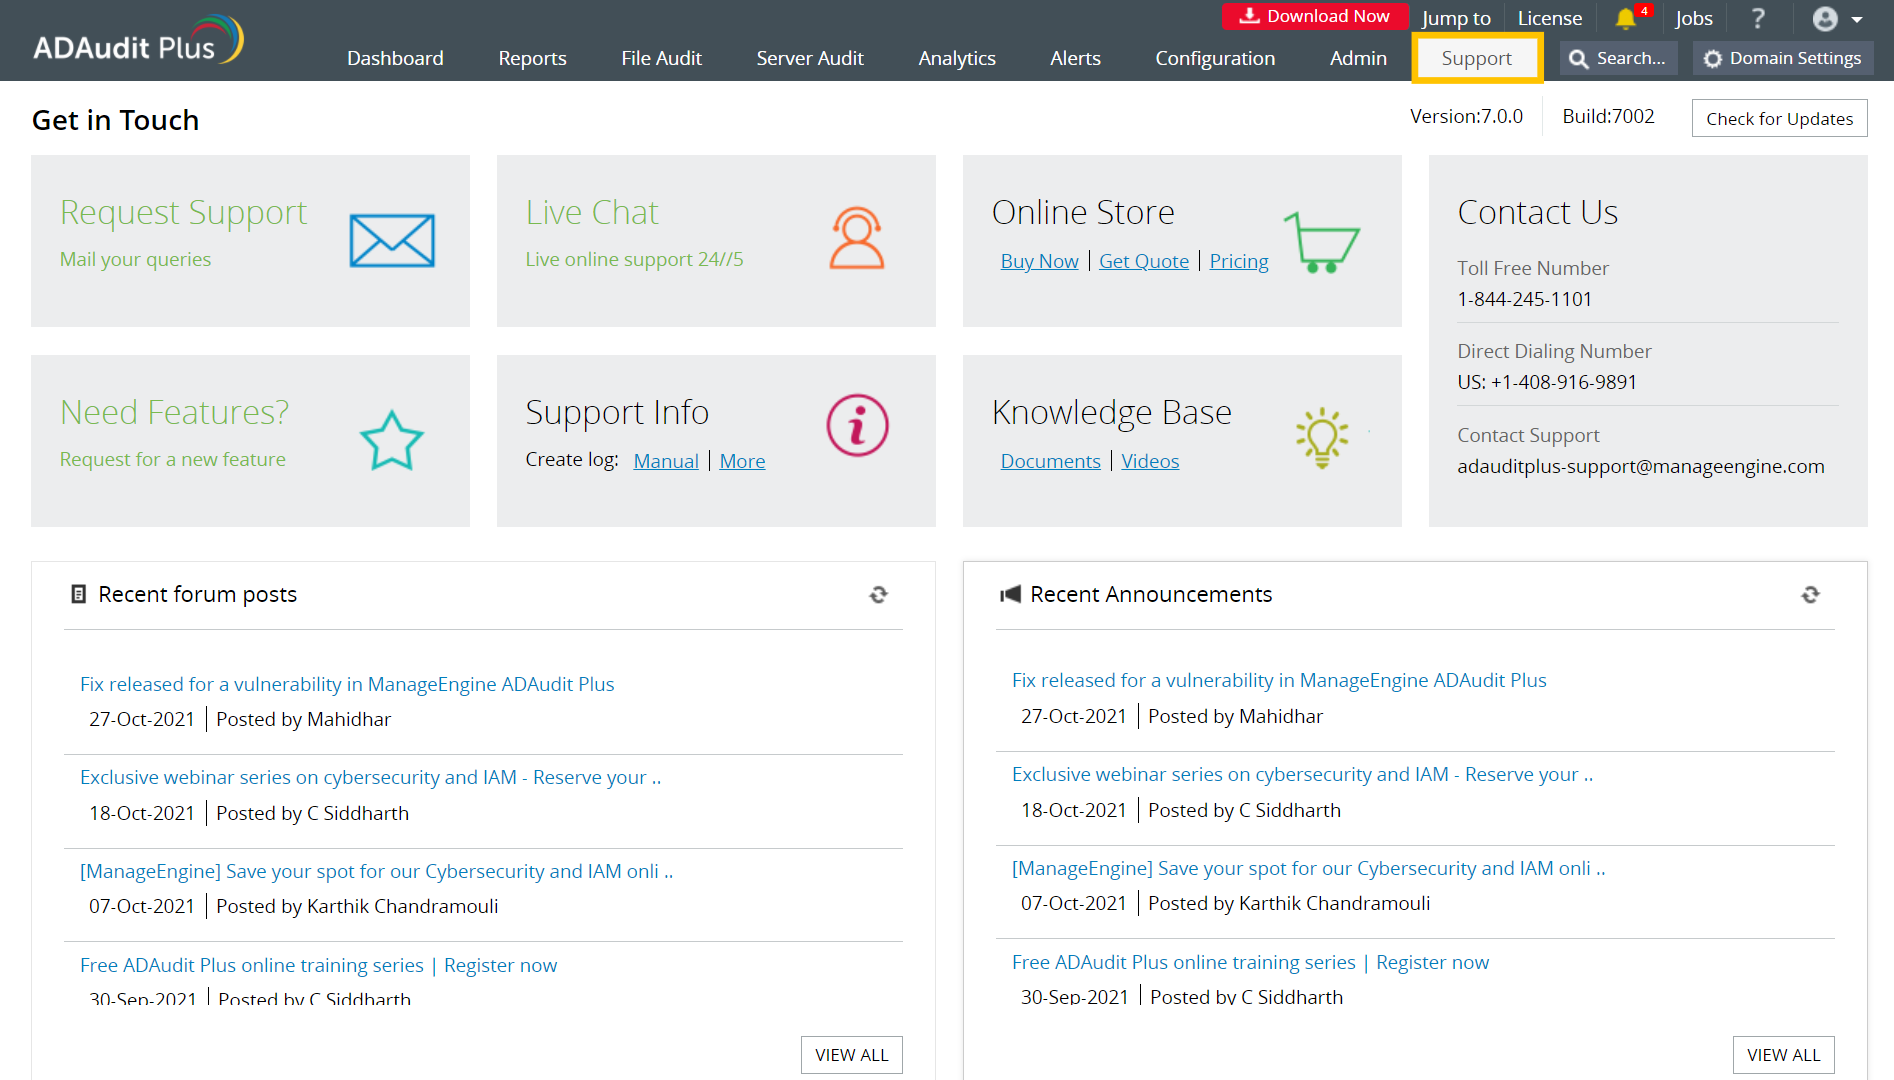This screenshot has width=1894, height=1080.
Task: Click the Need Features star icon
Action: tap(392, 440)
